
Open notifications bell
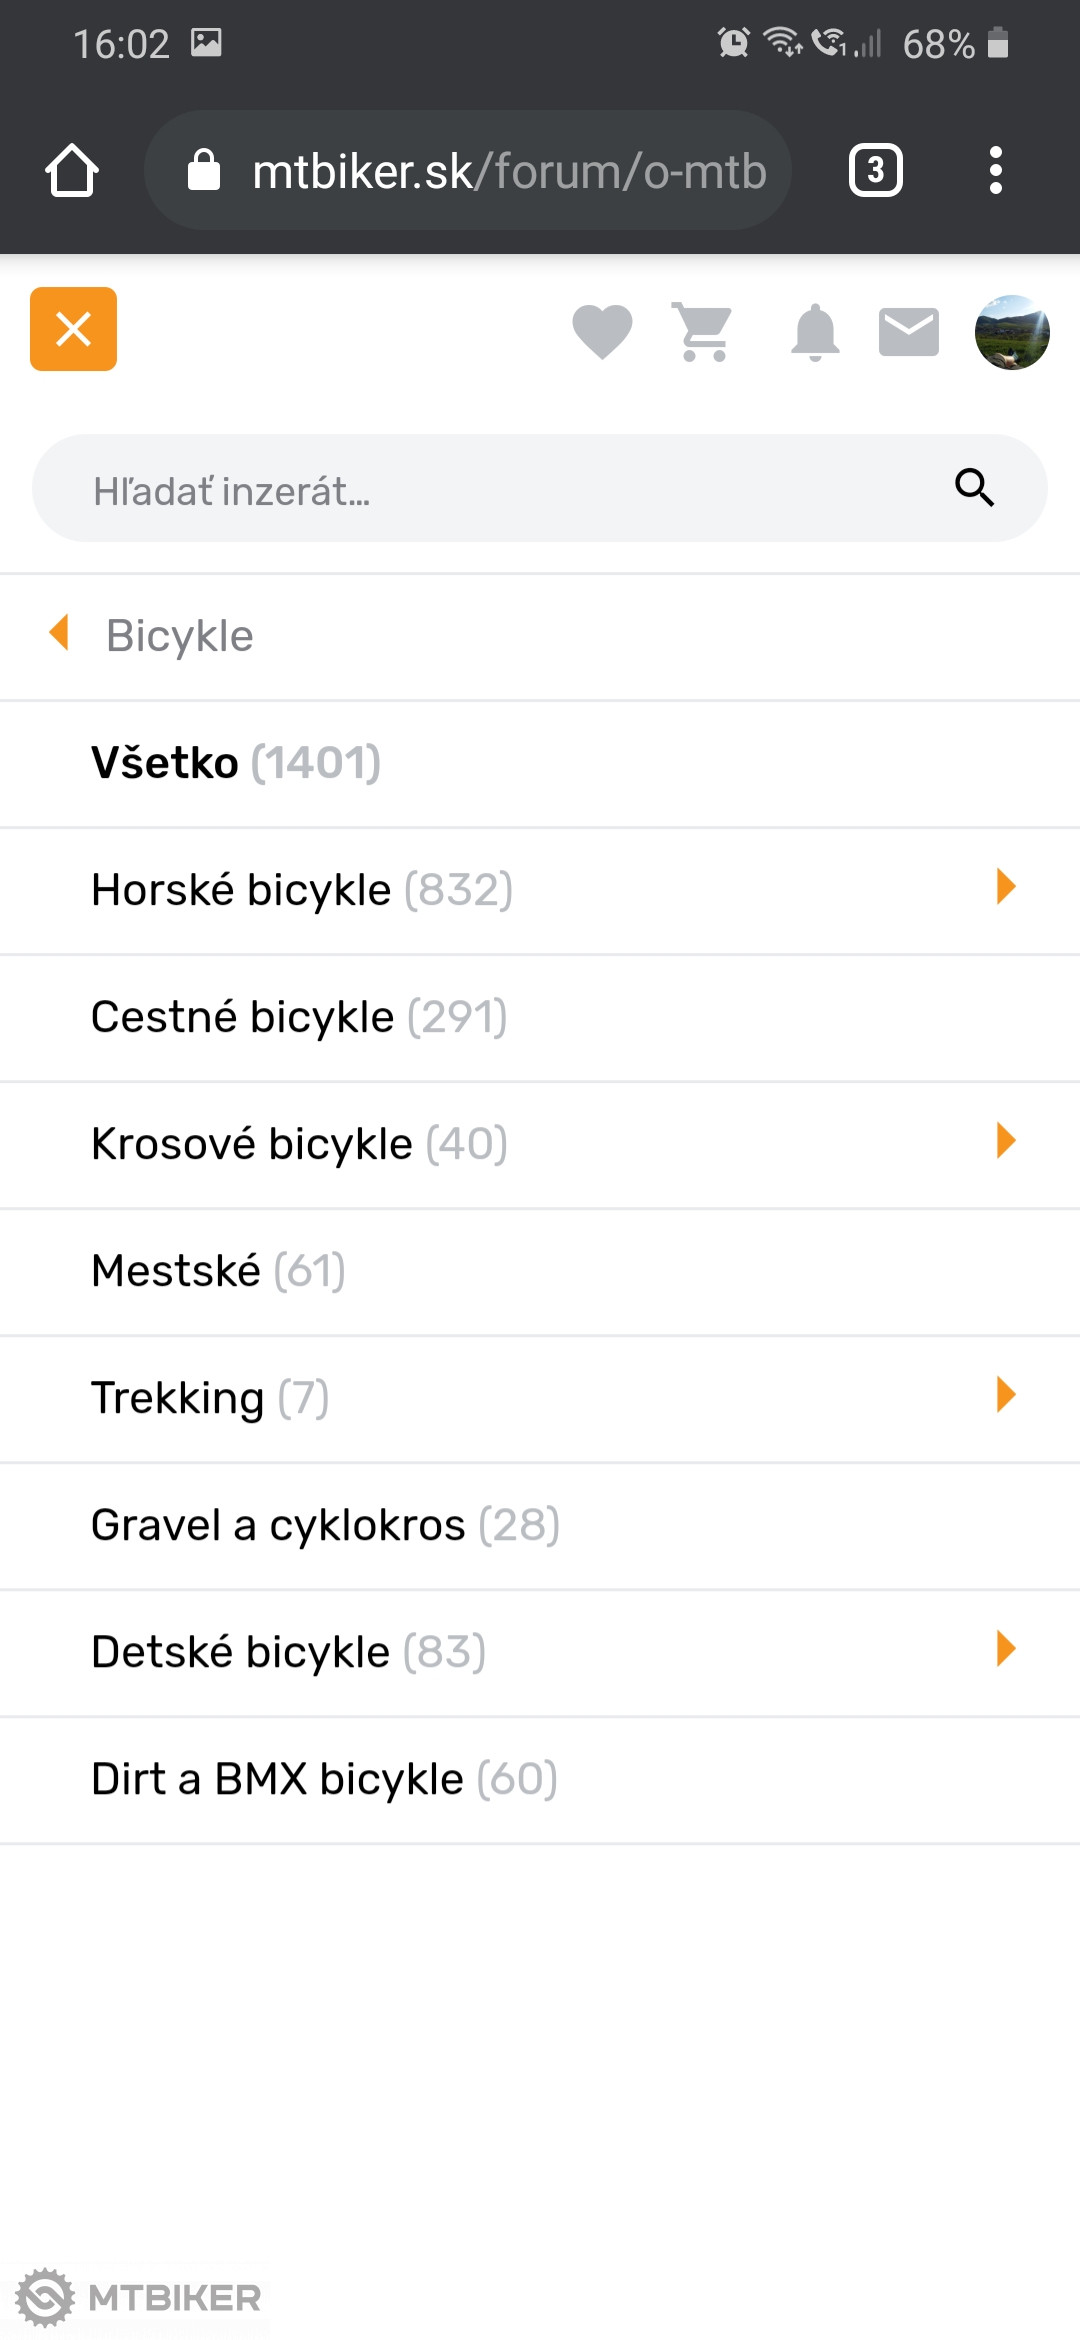[815, 331]
